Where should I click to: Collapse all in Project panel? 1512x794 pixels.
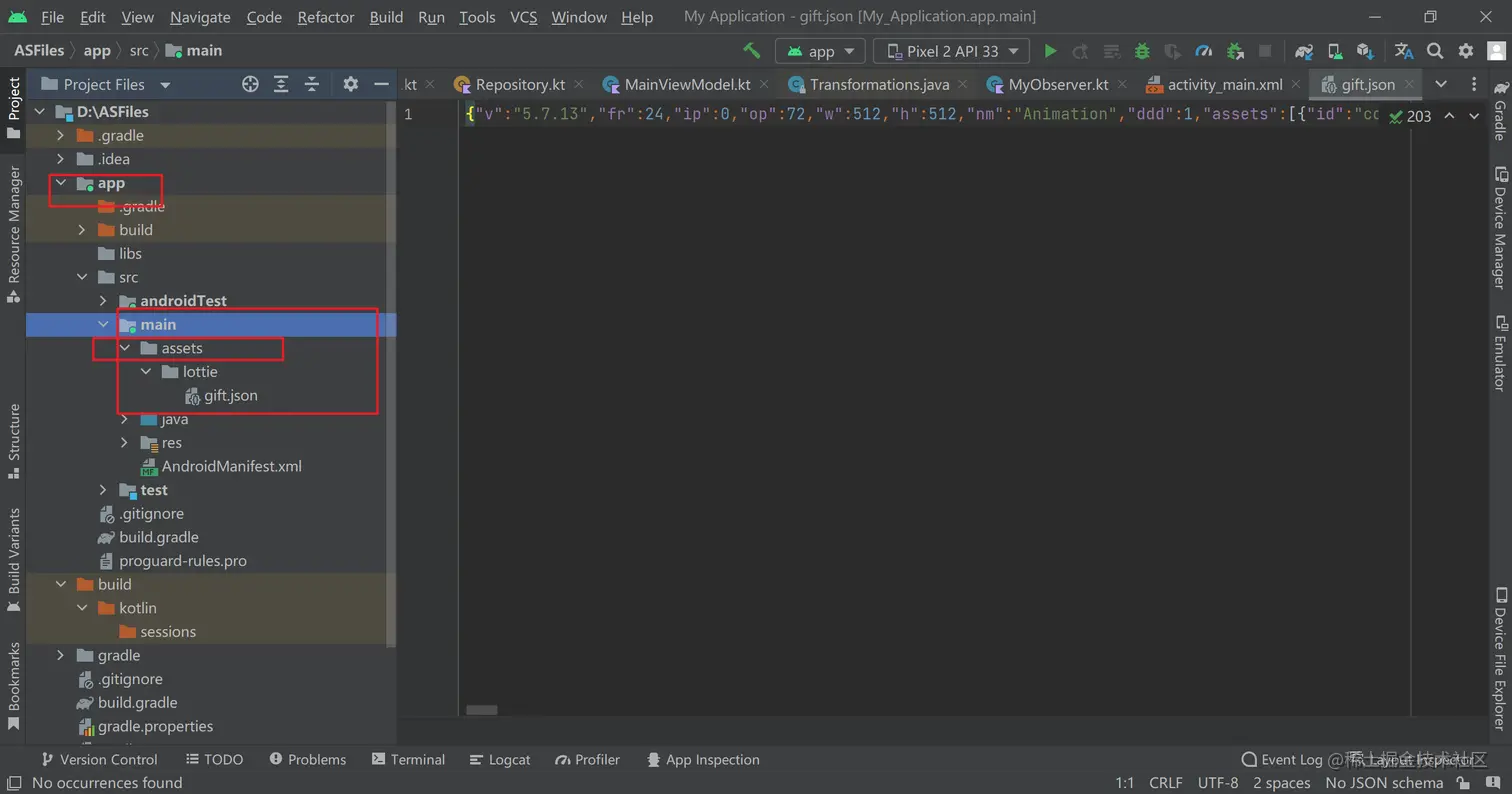312,84
